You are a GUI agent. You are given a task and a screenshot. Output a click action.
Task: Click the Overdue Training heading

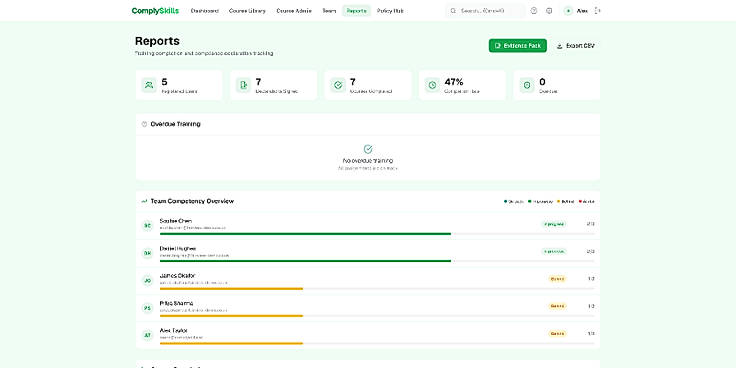176,124
